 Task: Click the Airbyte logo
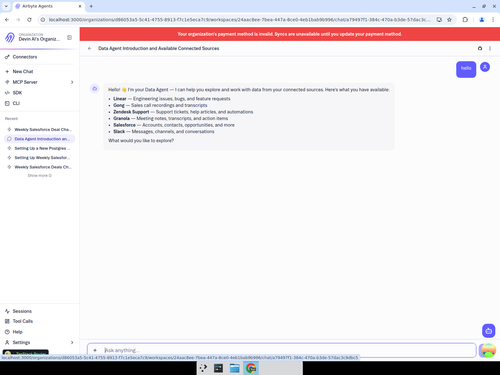click(10, 37)
